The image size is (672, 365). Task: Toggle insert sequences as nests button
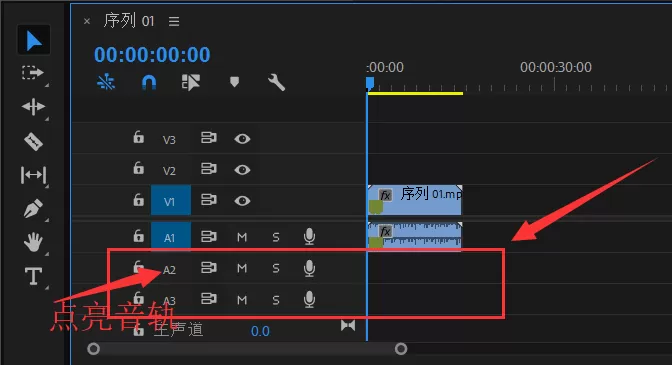(x=106, y=82)
